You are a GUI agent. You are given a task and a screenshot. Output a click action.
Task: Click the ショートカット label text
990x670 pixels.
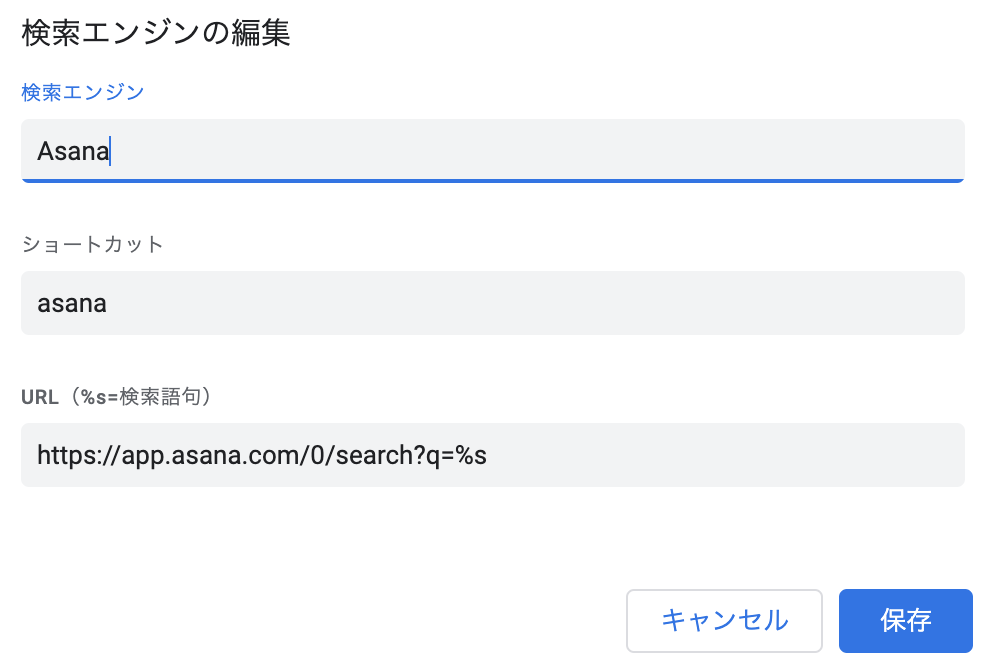click(92, 245)
